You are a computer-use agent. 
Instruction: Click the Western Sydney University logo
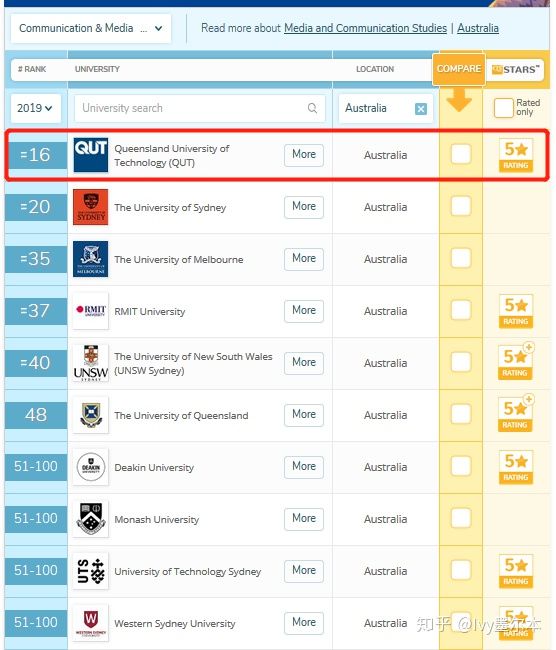[90, 623]
